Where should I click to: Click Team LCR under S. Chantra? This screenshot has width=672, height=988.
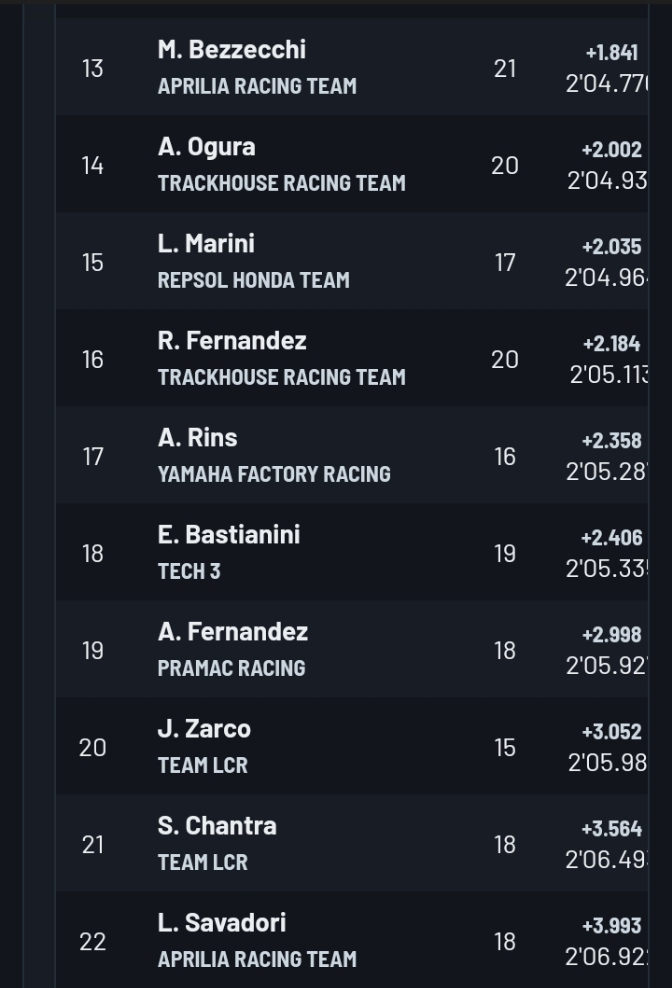pos(202,862)
